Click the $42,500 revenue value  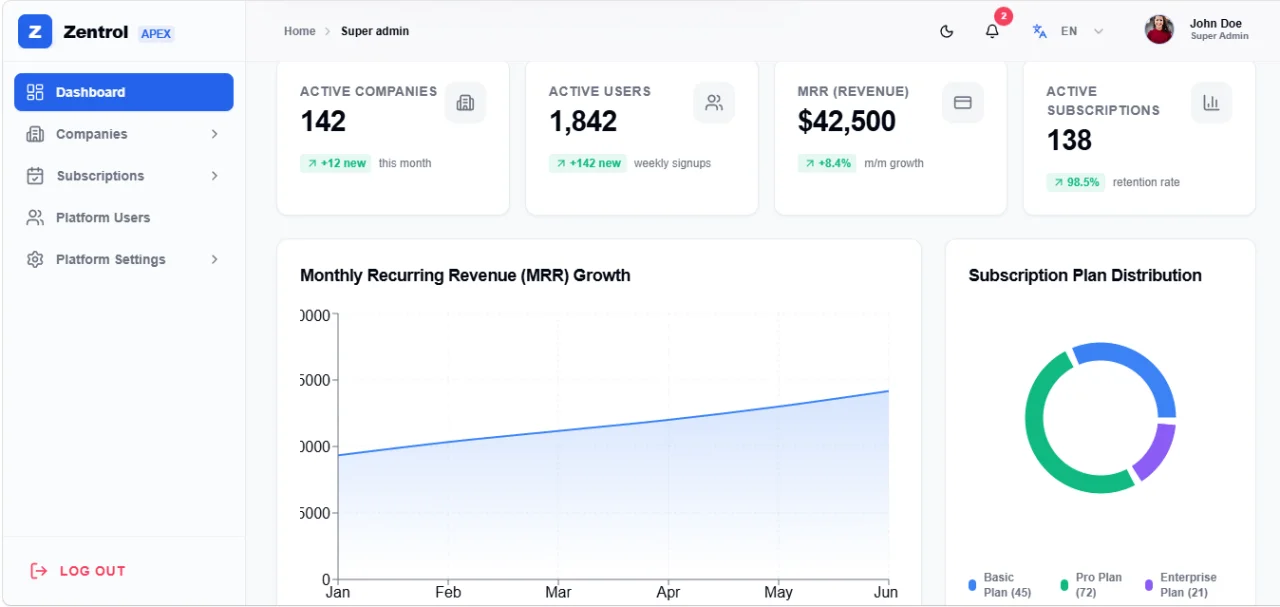point(847,121)
